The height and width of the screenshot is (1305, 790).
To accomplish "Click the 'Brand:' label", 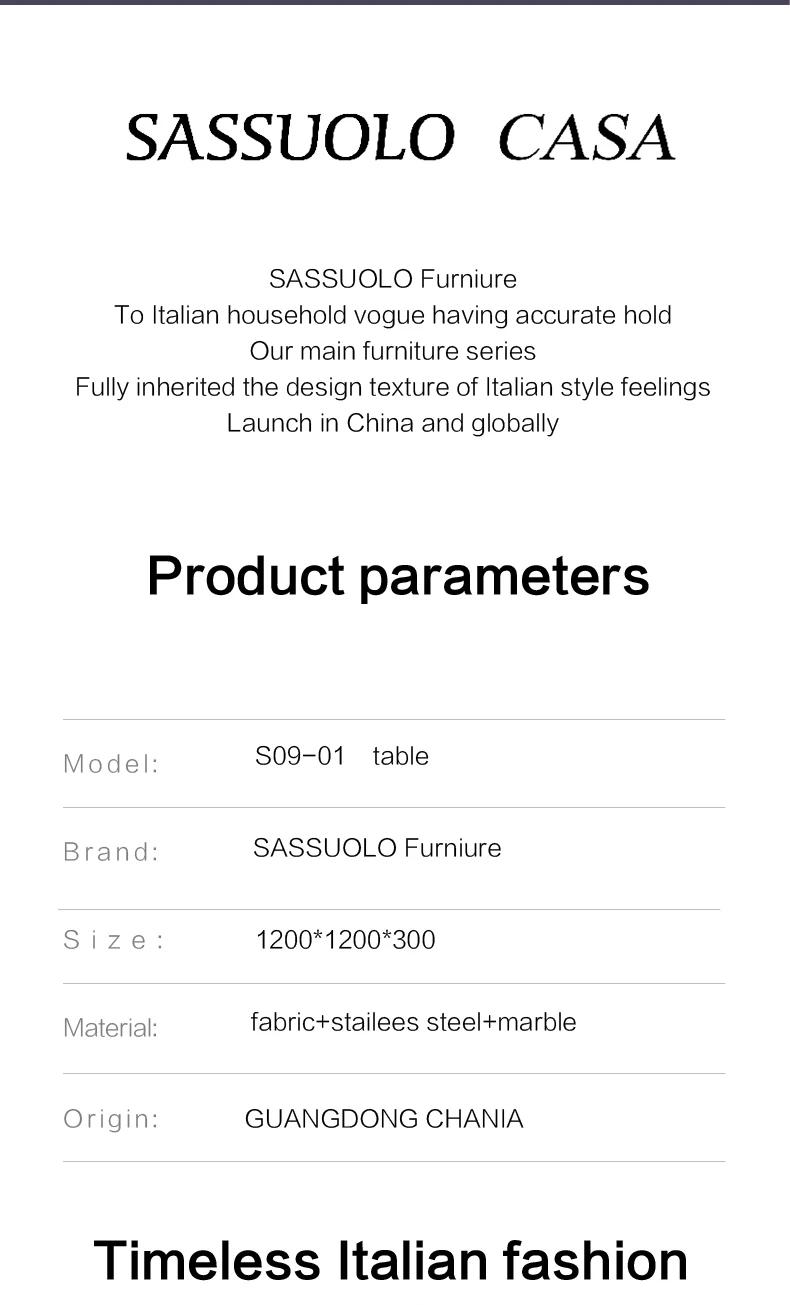I will pos(111,852).
